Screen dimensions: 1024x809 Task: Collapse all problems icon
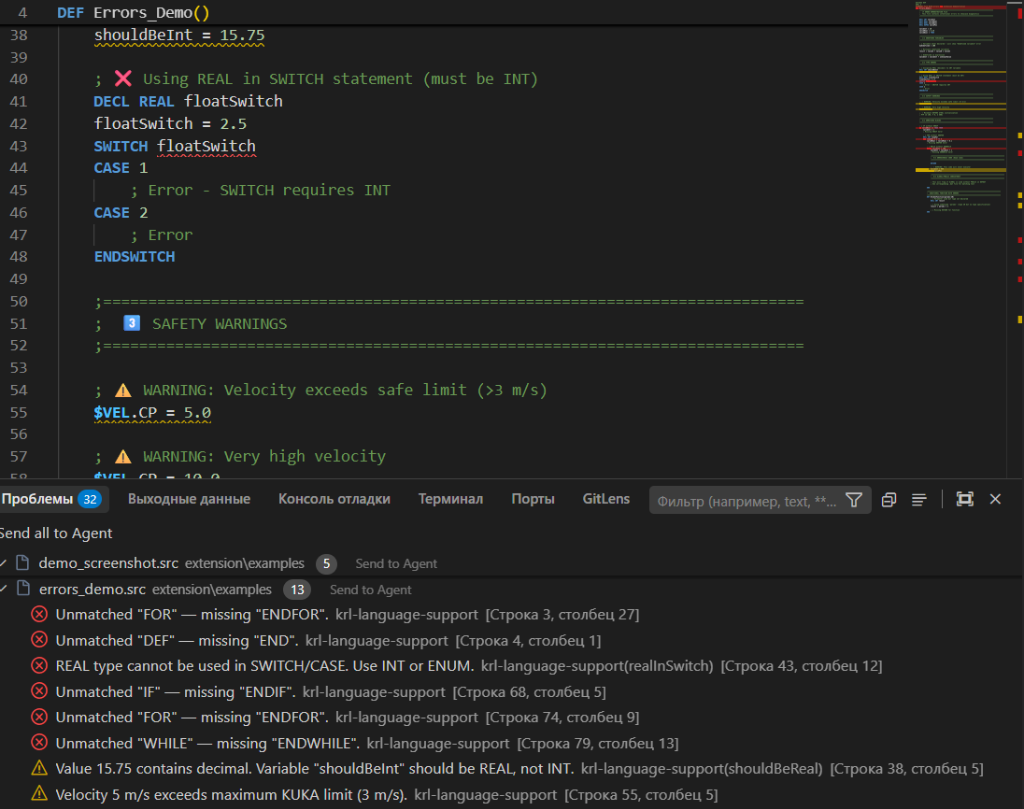tap(888, 500)
